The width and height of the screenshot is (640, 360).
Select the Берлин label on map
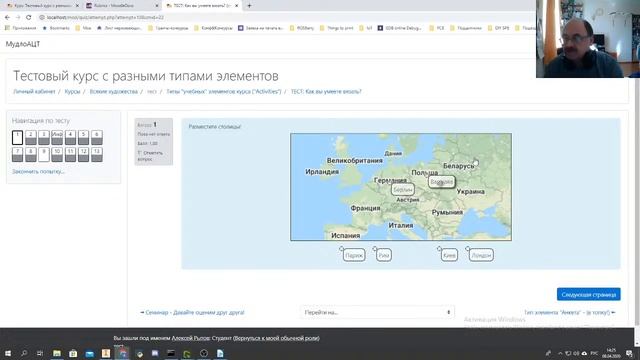(403, 189)
